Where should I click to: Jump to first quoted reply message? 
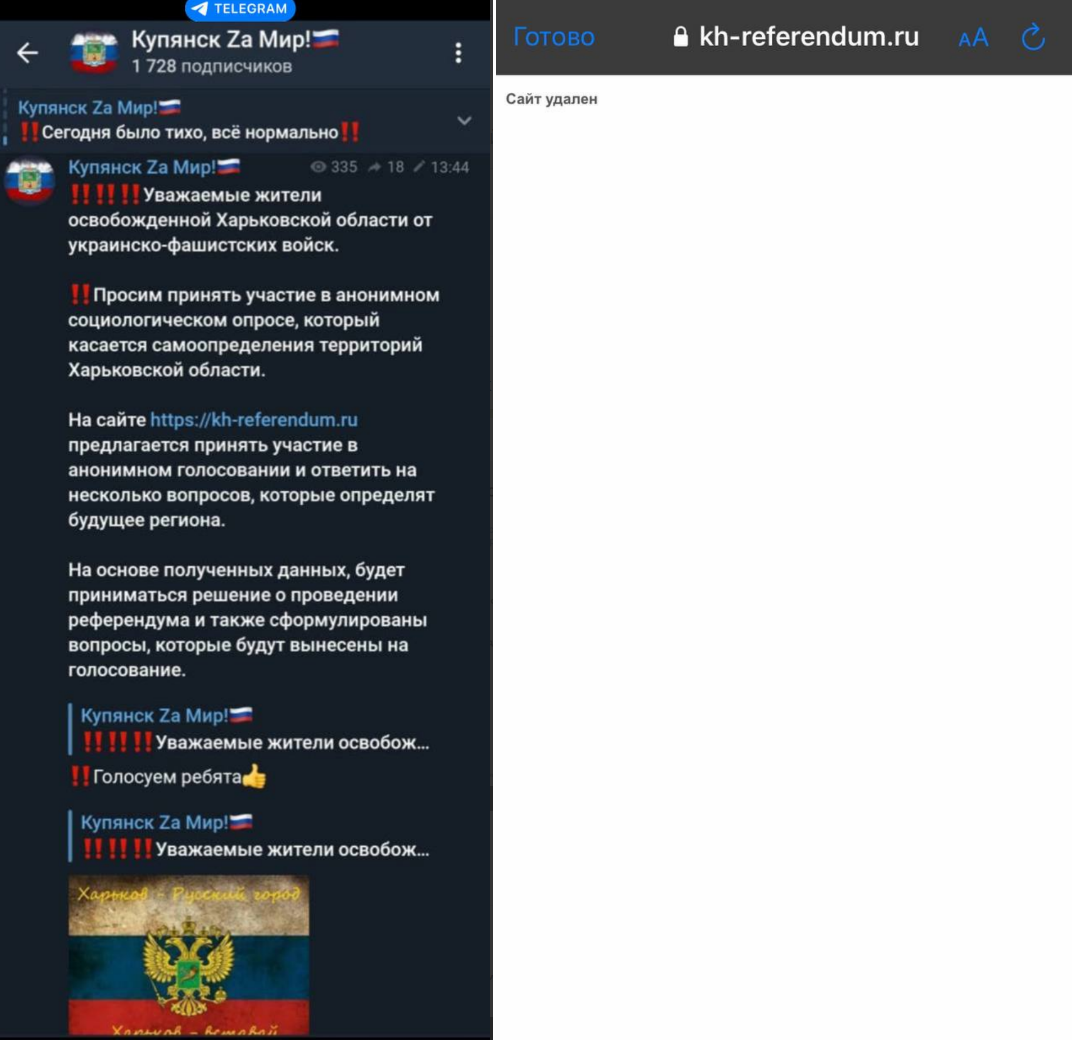coord(253,729)
